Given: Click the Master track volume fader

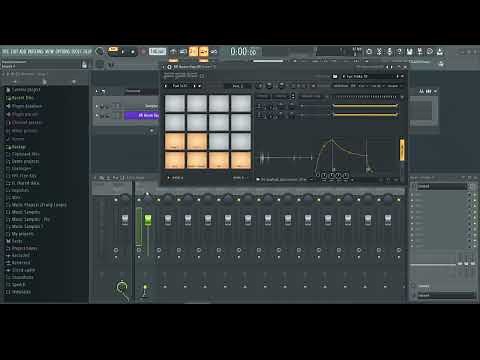Looking at the screenshot, I should [x=125, y=220].
